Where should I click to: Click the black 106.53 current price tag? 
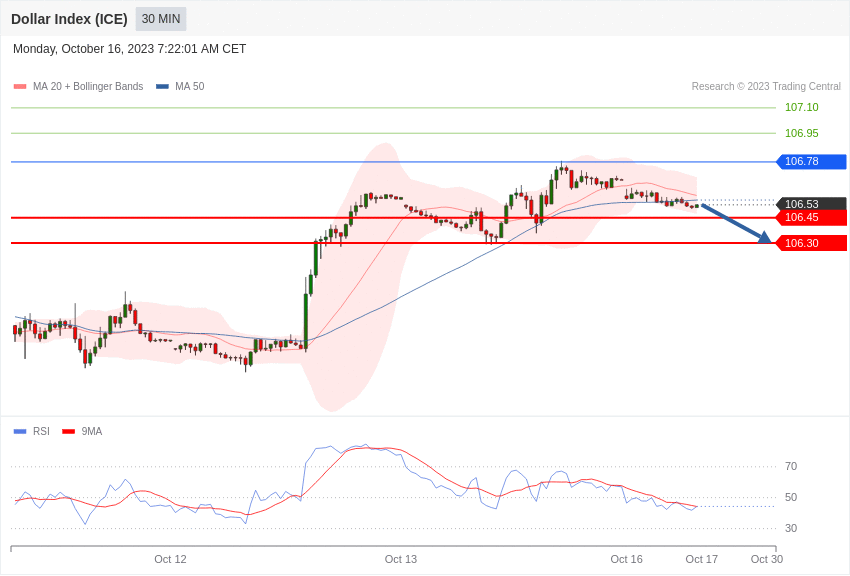click(x=812, y=204)
